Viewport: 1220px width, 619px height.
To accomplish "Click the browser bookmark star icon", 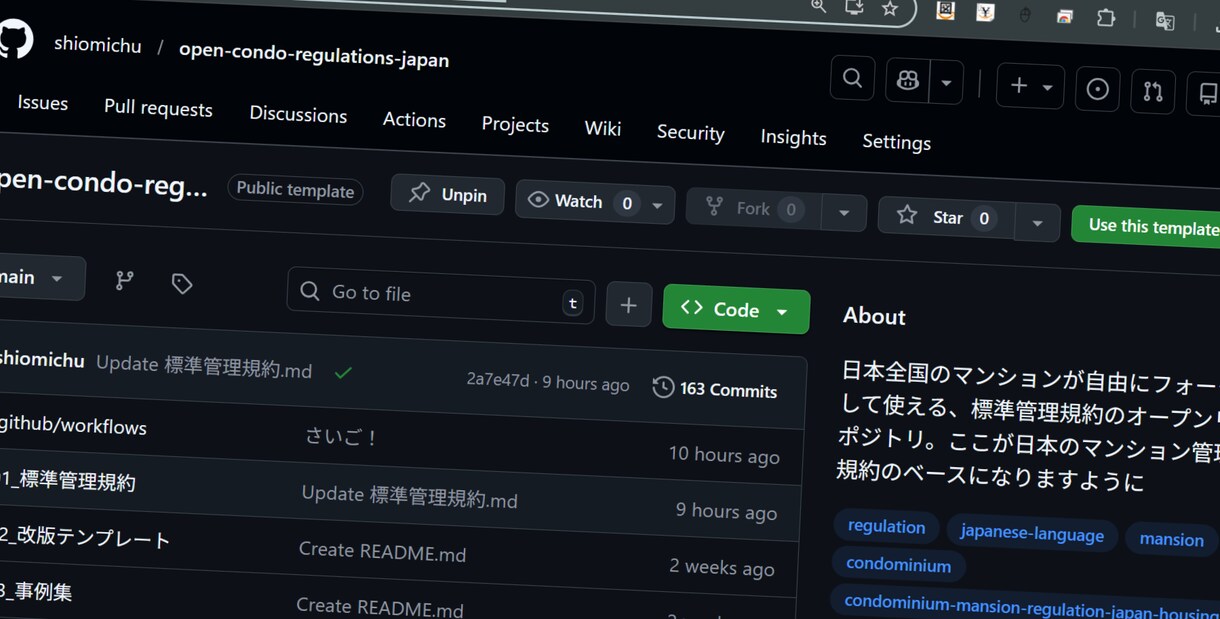I will [890, 9].
